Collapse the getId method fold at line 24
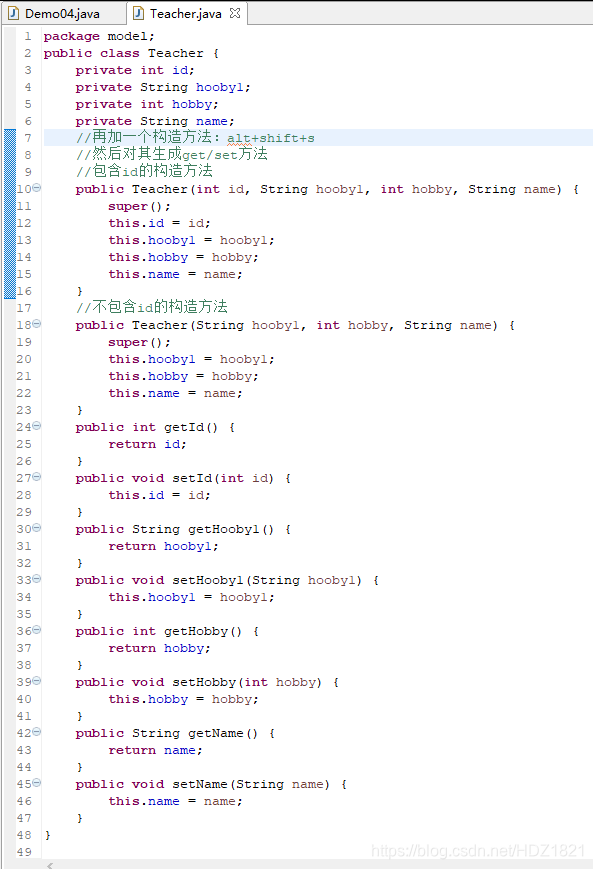Image resolution: width=593 pixels, height=869 pixels. pyautogui.click(x=37, y=426)
